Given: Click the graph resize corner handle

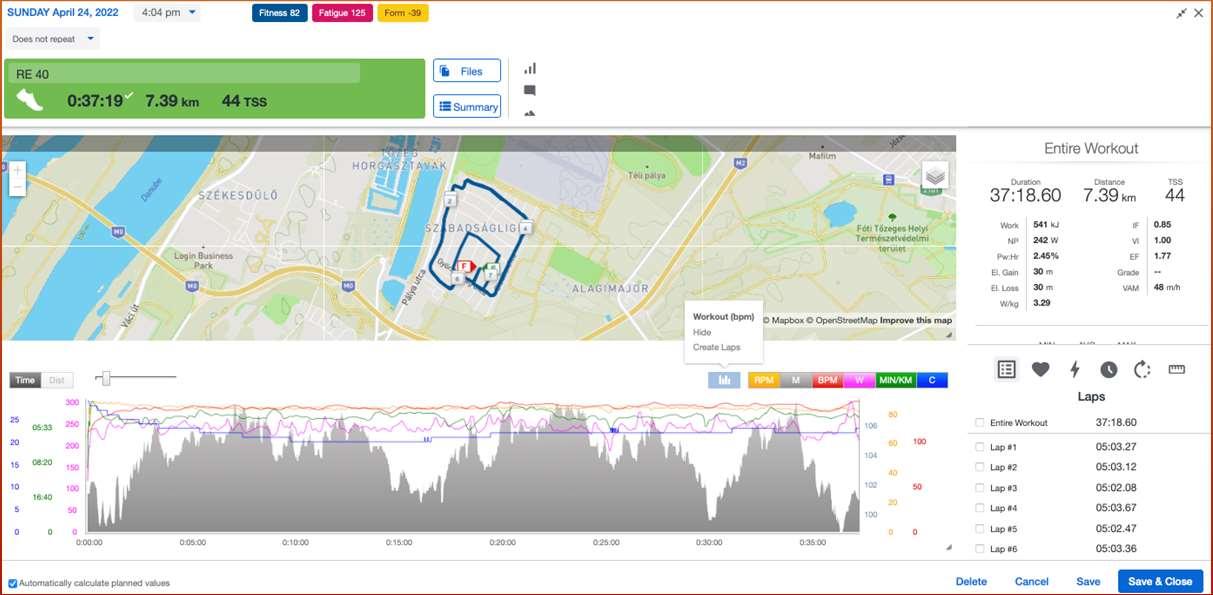Looking at the screenshot, I should 949,547.
